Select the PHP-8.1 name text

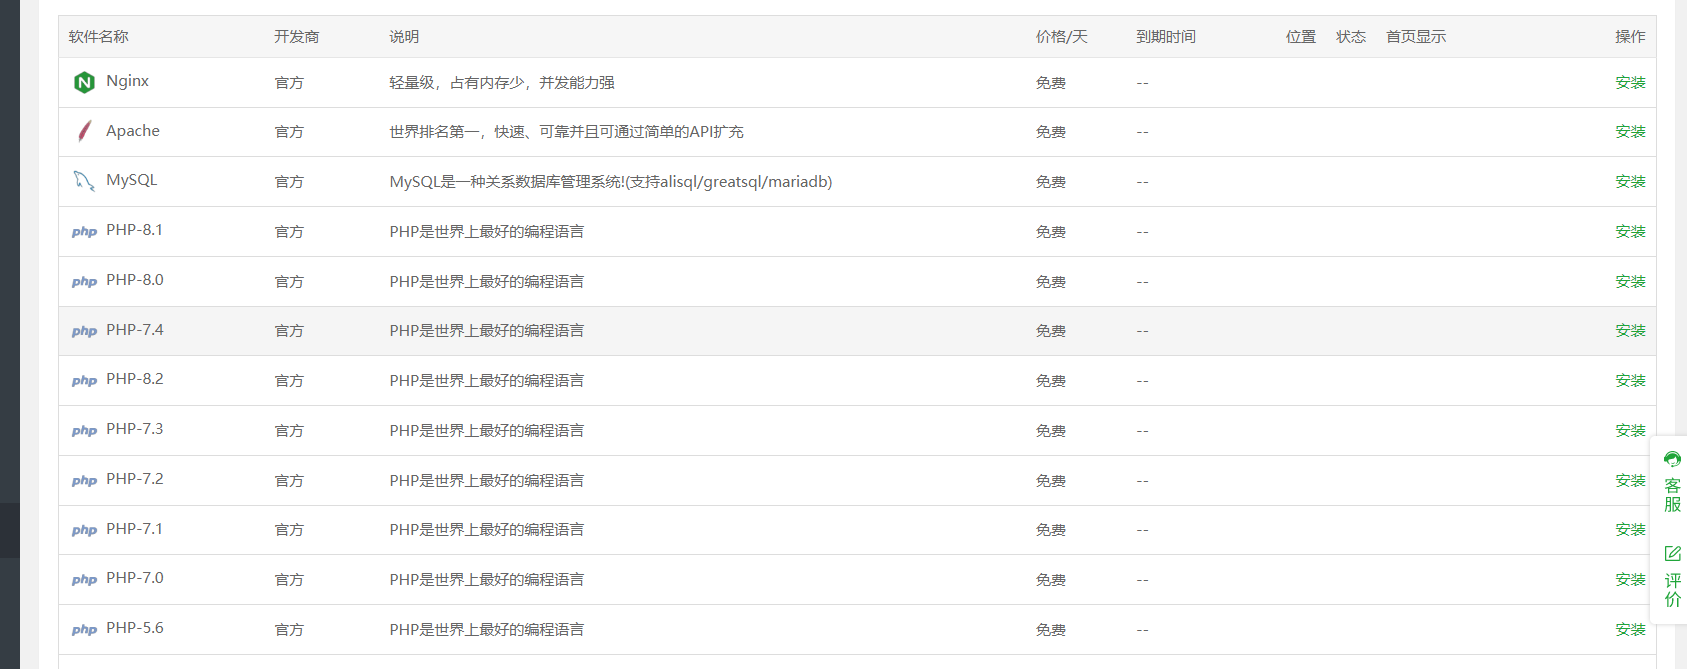[134, 230]
